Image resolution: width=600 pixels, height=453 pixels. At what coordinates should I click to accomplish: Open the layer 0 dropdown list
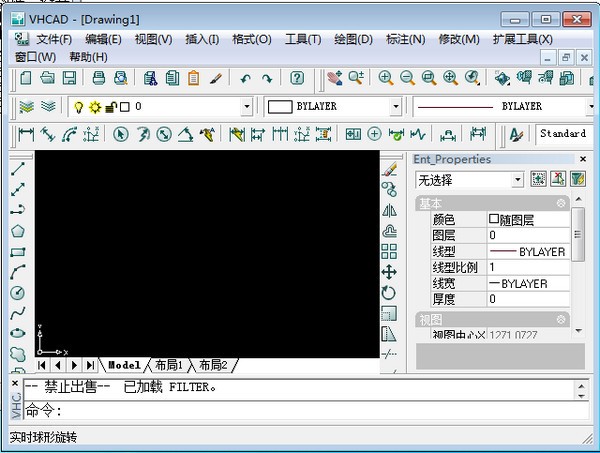click(x=246, y=106)
